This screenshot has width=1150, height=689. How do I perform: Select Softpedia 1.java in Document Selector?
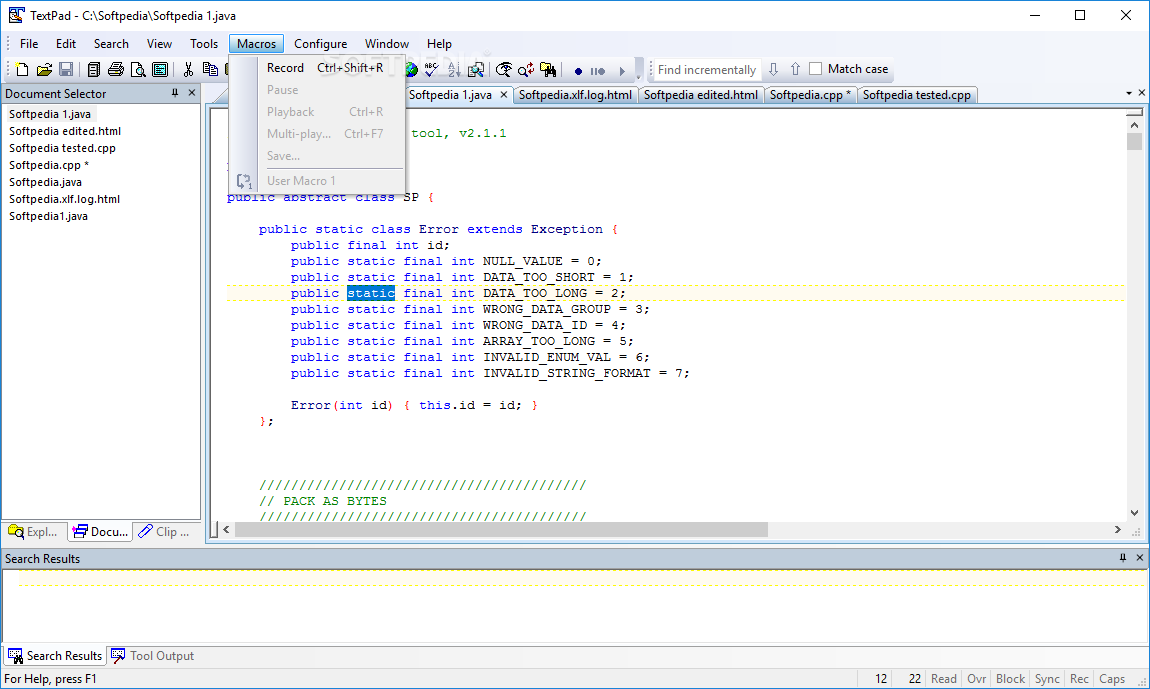50,114
